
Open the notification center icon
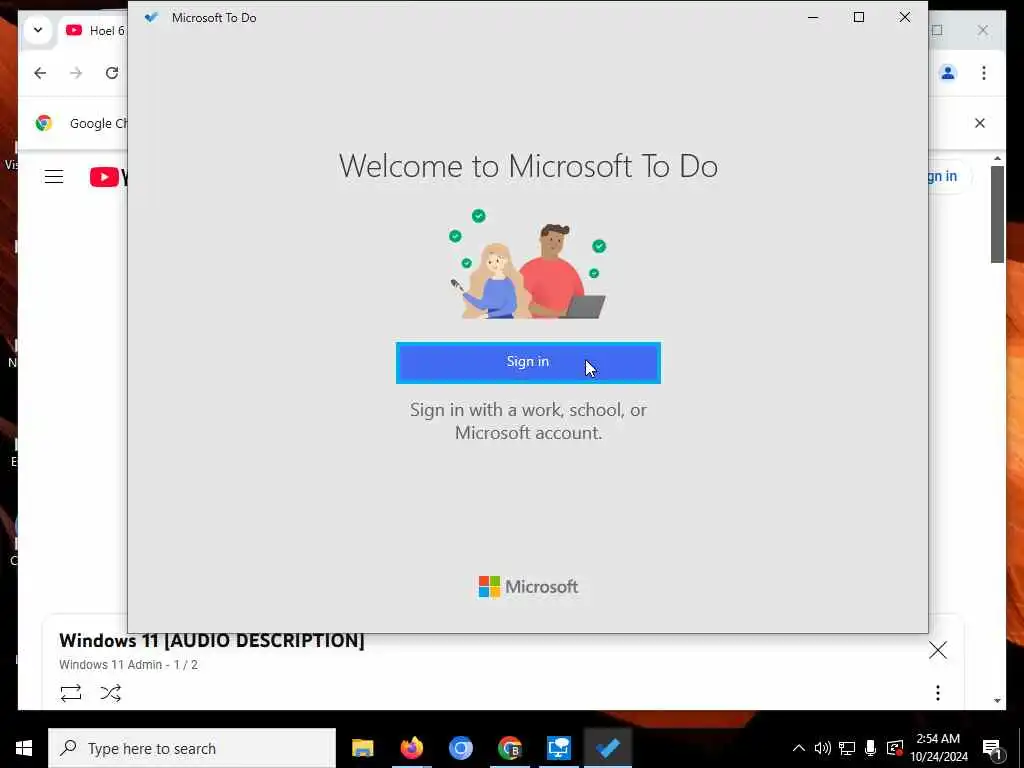click(992, 748)
